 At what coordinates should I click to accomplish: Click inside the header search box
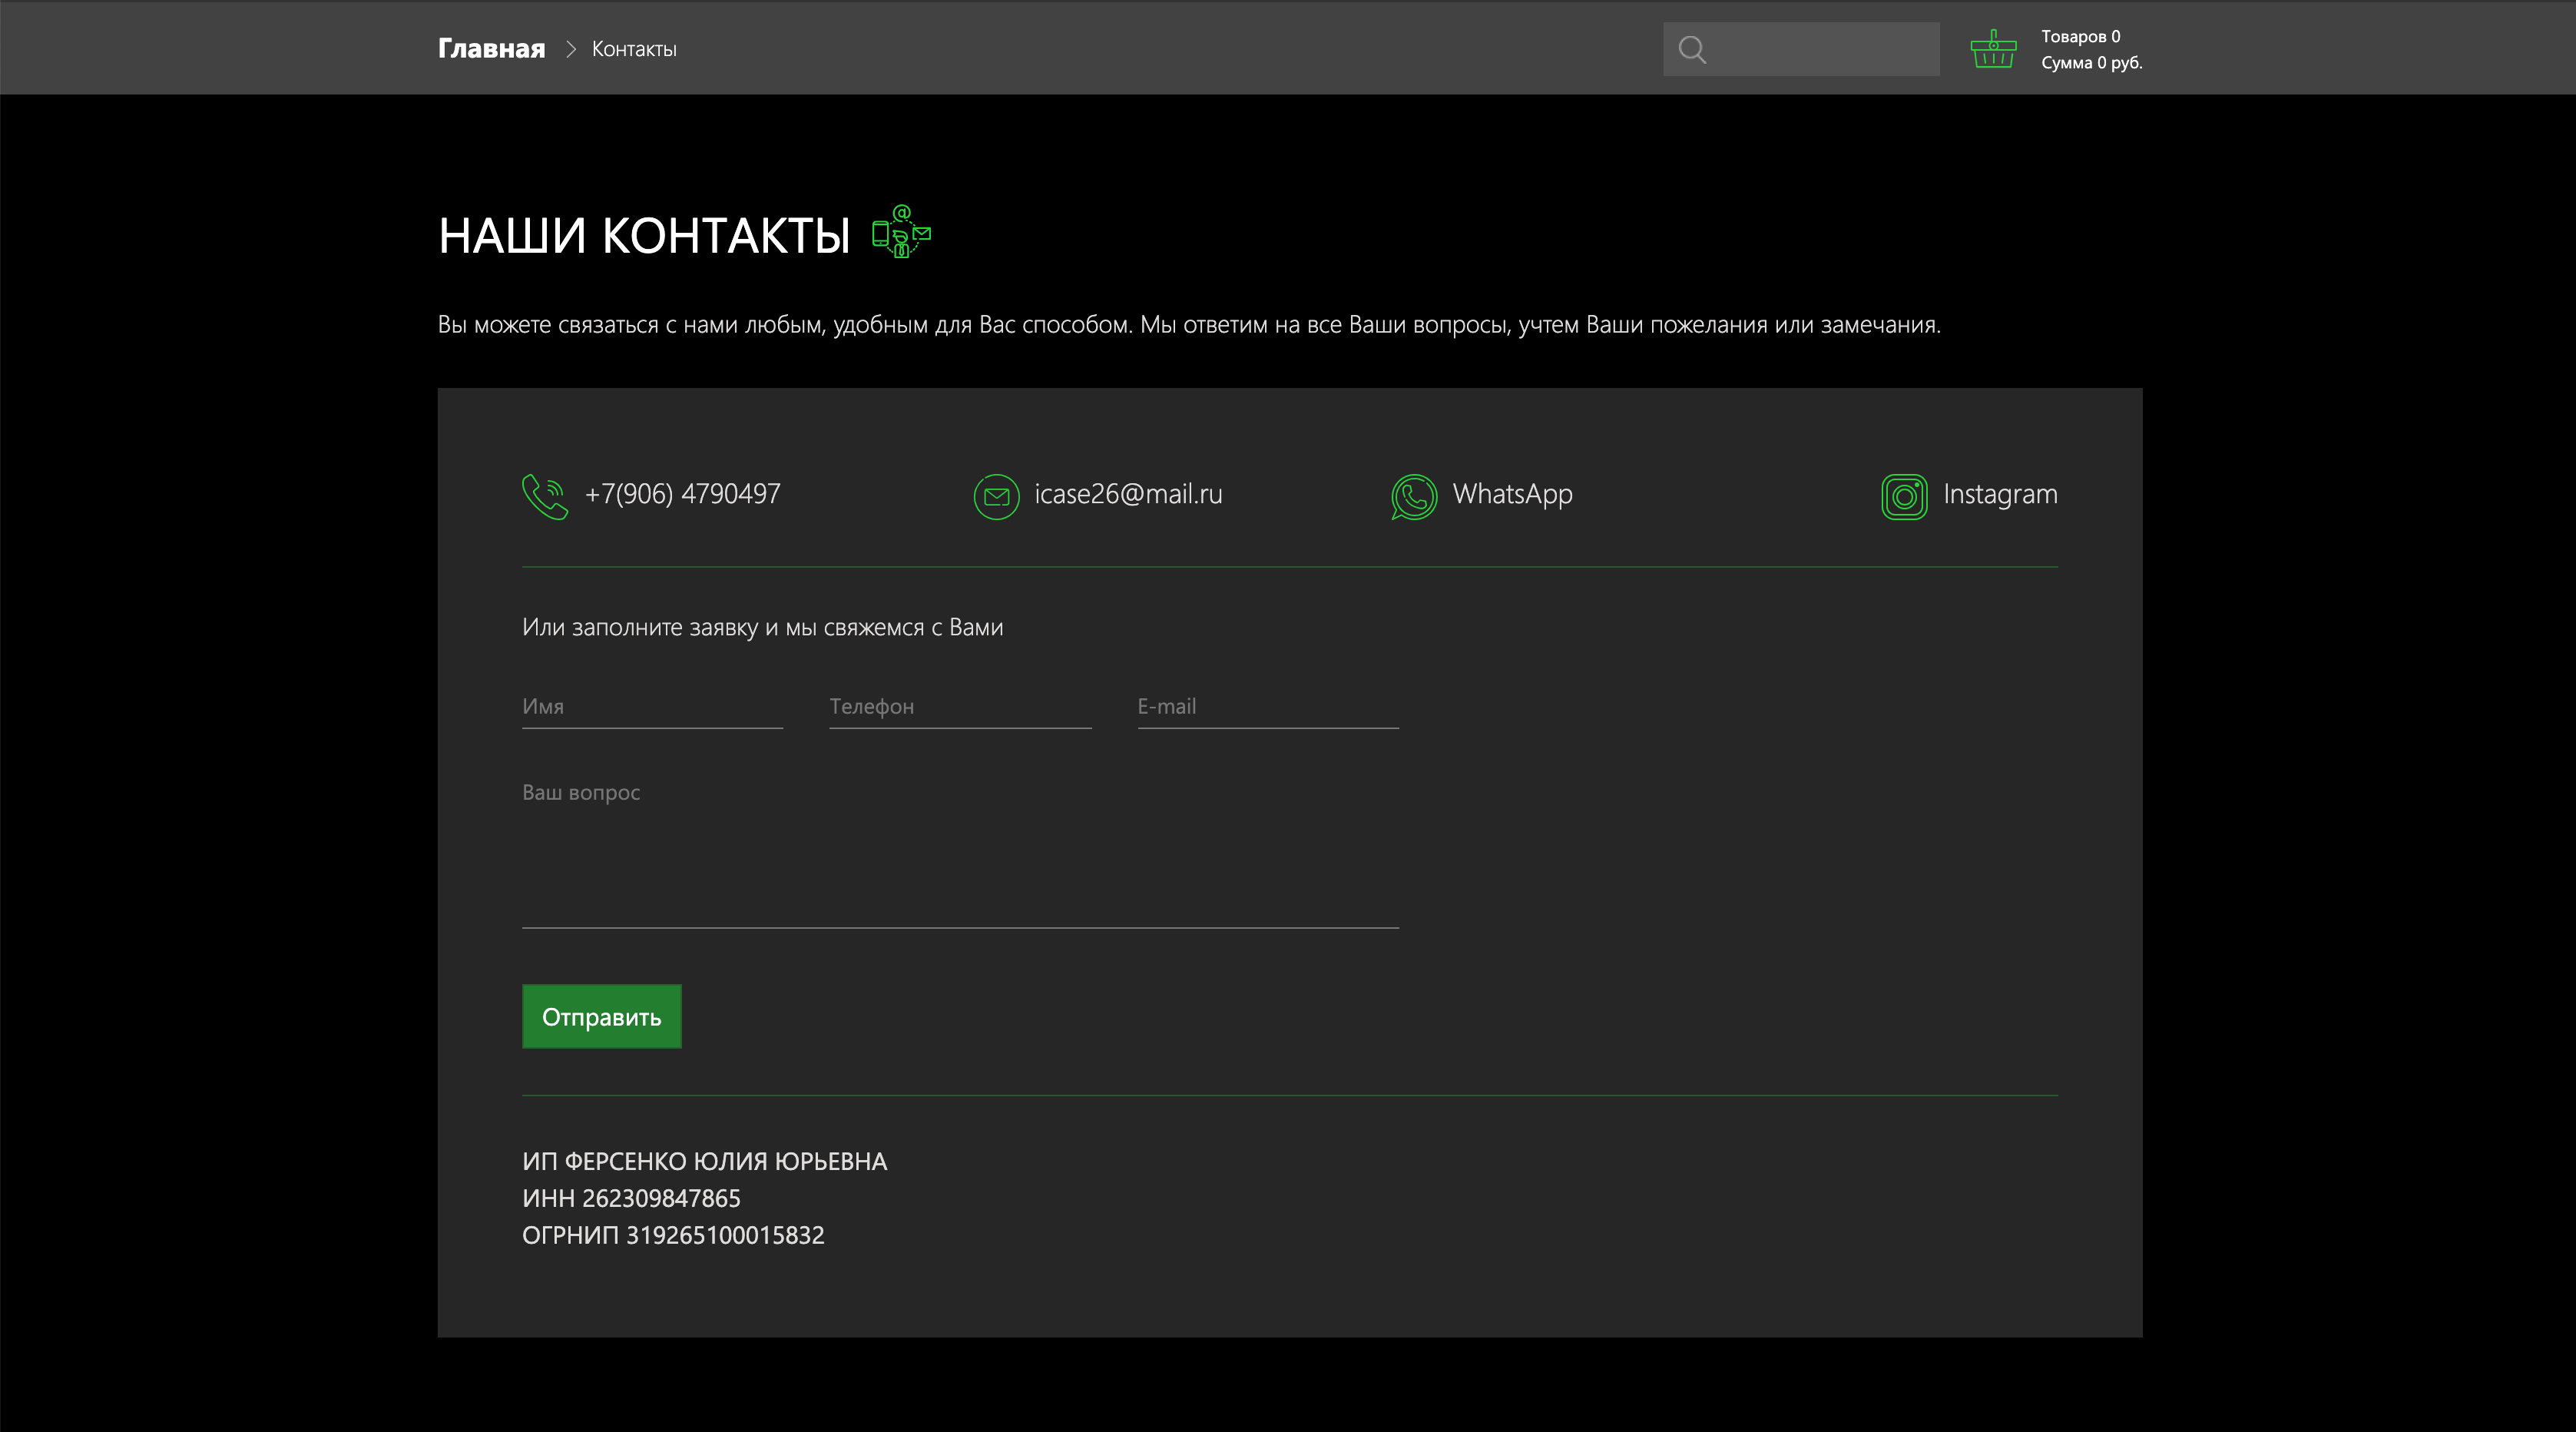point(1801,49)
